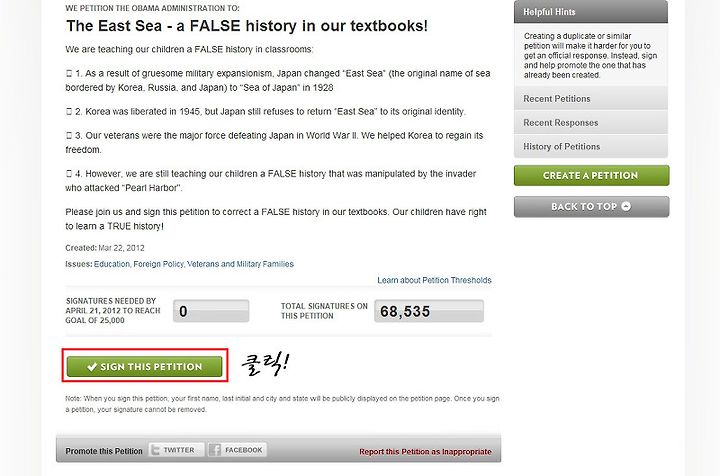Click the total signatures counter 68,535
720x476 pixels.
click(x=429, y=311)
